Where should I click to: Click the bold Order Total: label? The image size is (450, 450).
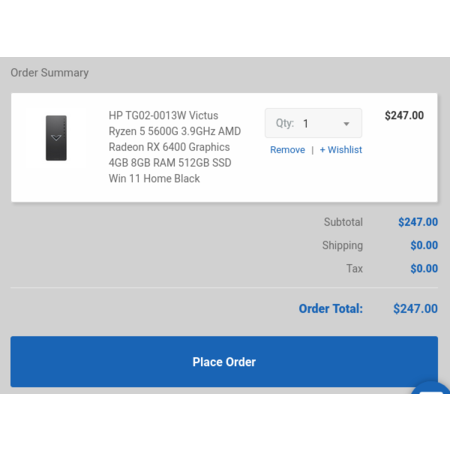331,309
